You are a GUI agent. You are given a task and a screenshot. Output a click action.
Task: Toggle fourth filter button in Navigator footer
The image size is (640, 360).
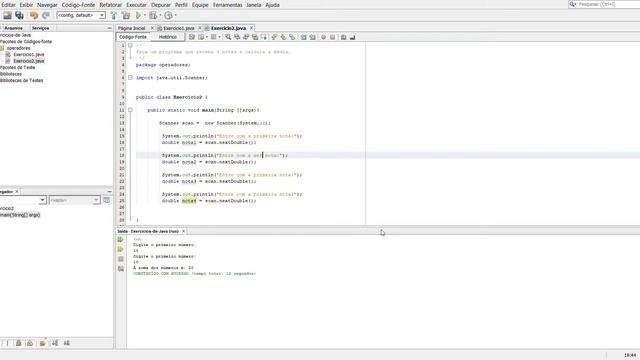(42, 343)
